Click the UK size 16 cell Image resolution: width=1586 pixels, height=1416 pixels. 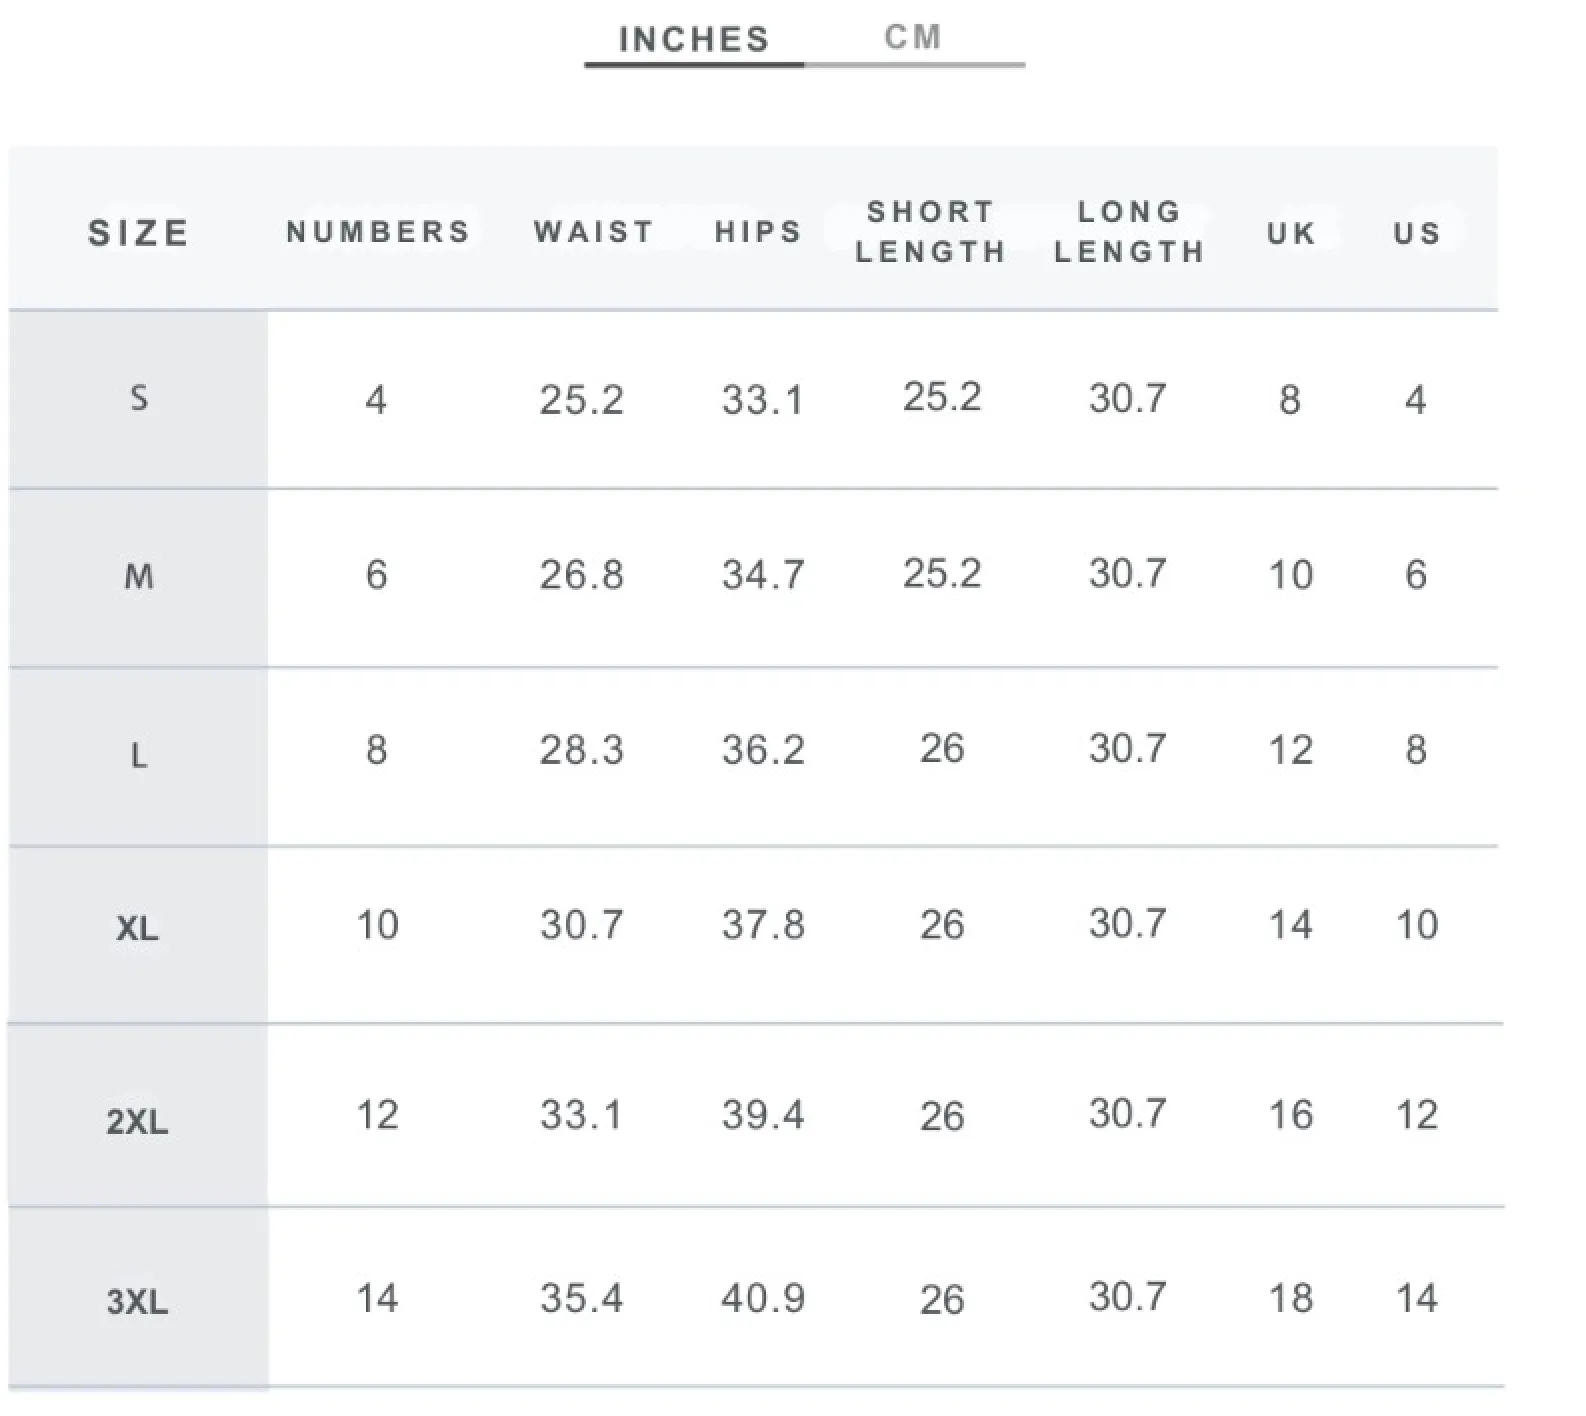[x=1291, y=1114]
